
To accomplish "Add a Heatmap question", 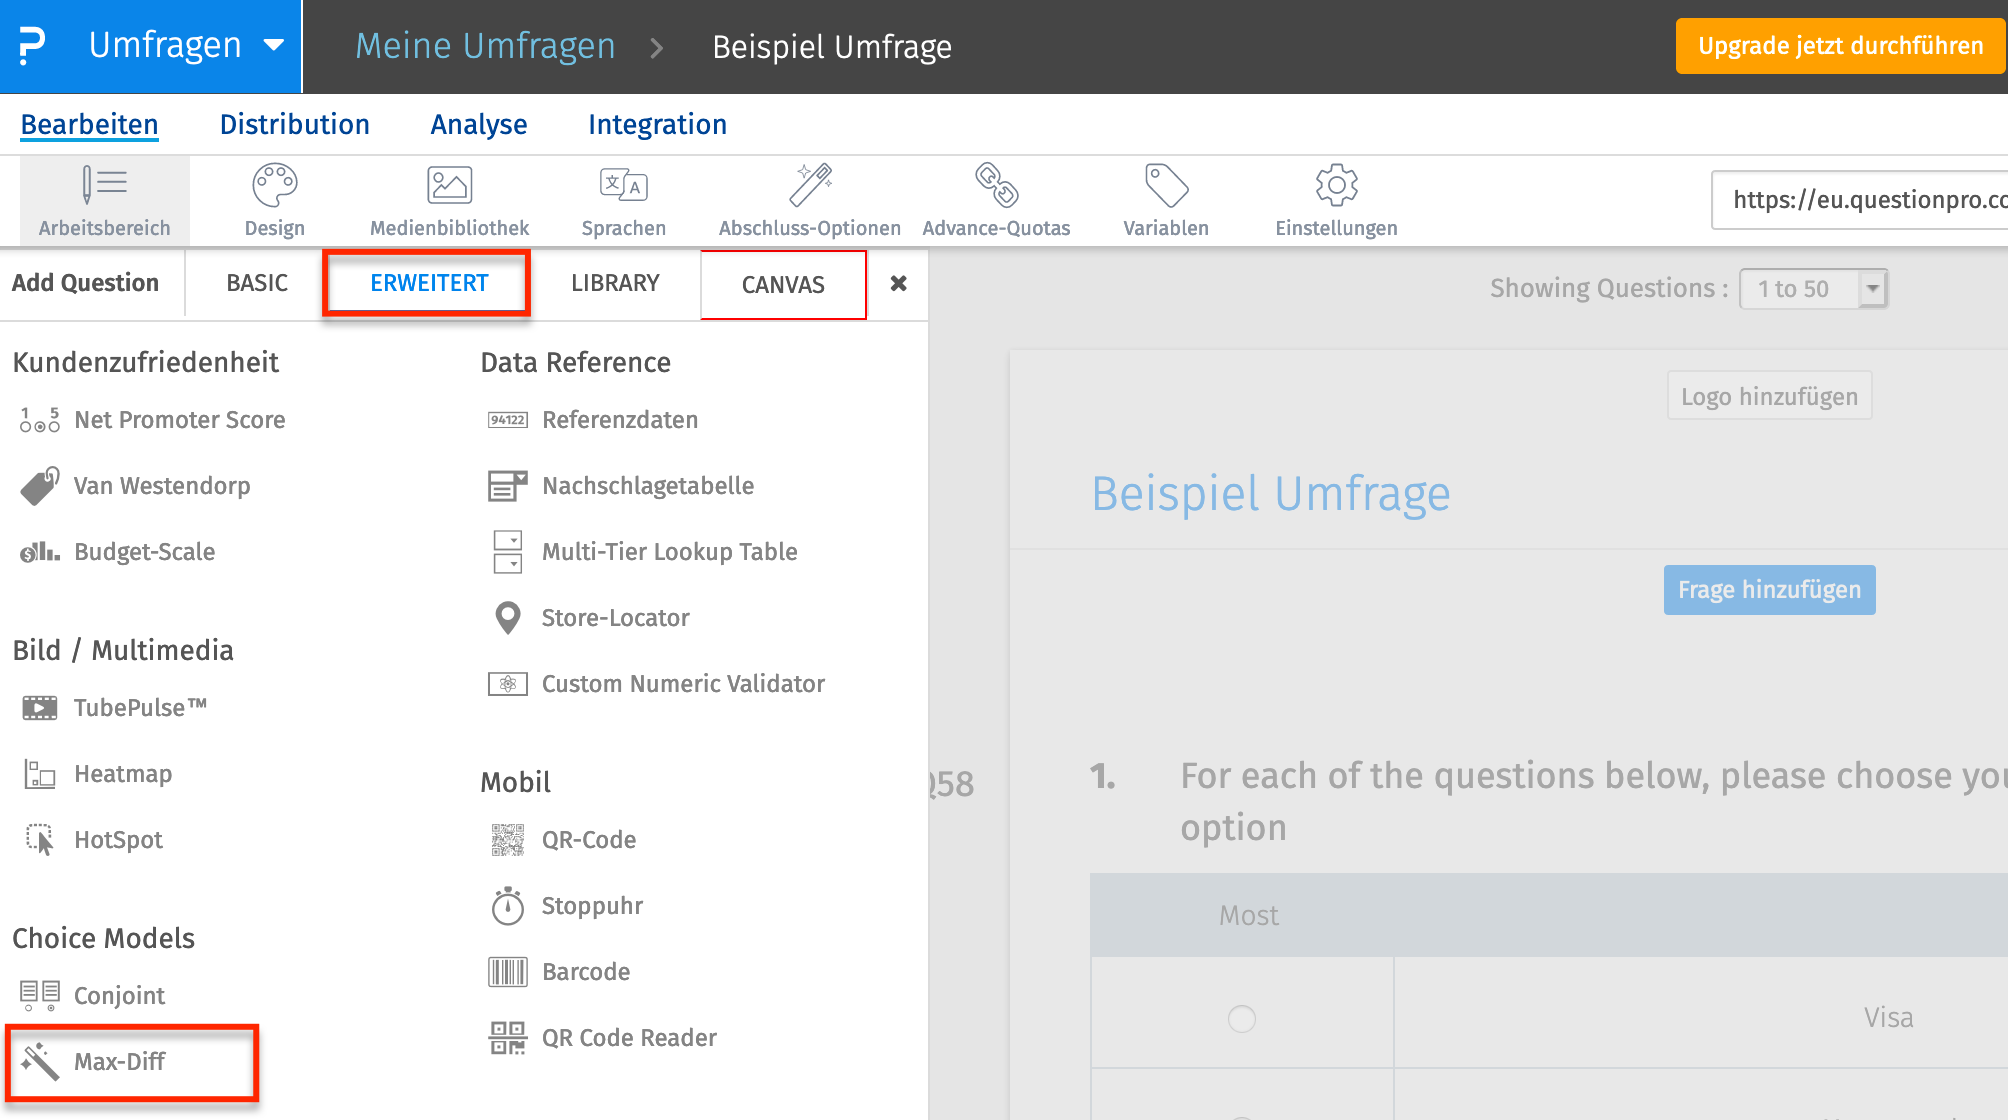I will click(122, 773).
